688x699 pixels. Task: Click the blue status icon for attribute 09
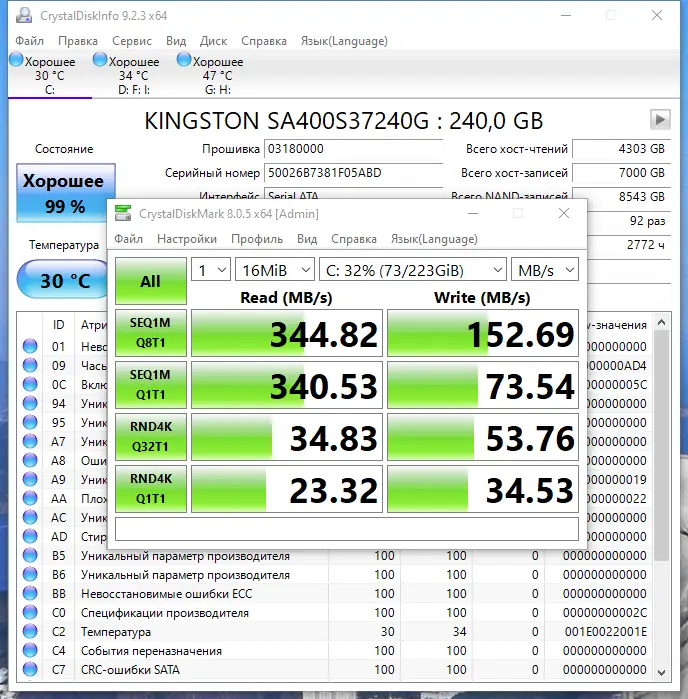pyautogui.click(x=30, y=365)
